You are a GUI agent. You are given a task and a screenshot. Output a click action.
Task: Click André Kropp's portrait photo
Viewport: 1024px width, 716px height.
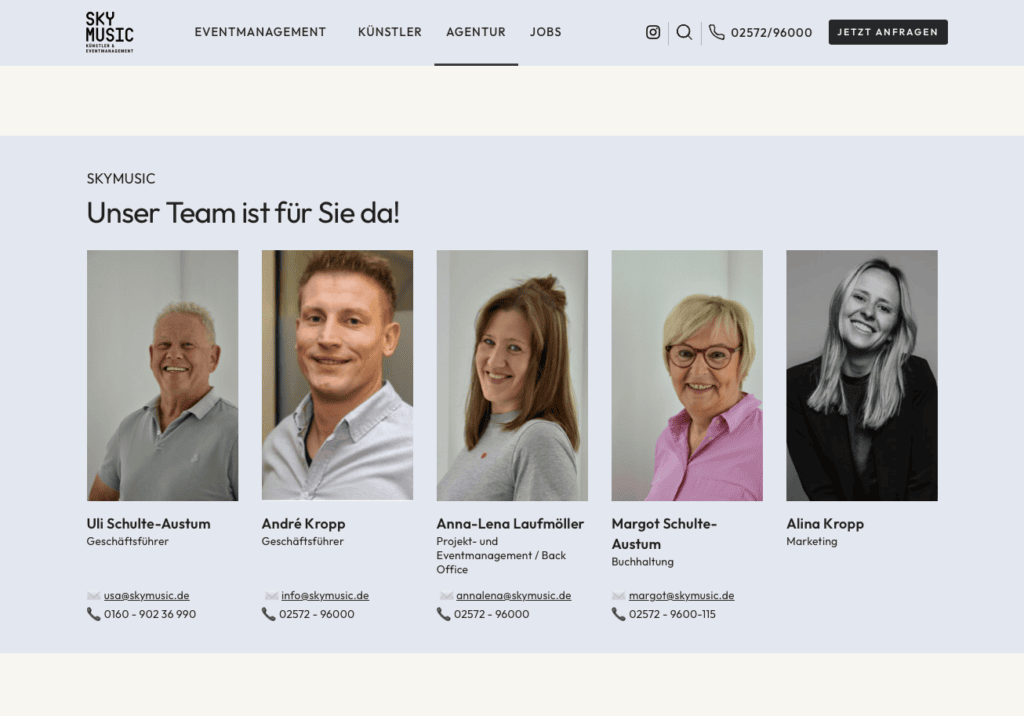(x=337, y=375)
